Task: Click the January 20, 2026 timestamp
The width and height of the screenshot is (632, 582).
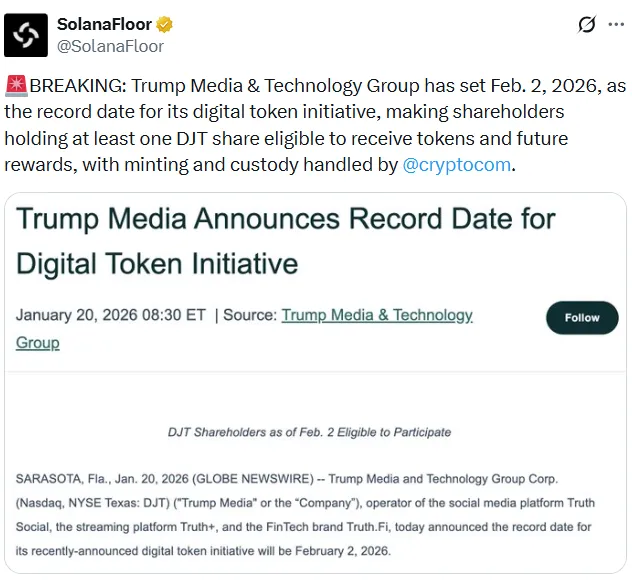Action: pos(110,315)
